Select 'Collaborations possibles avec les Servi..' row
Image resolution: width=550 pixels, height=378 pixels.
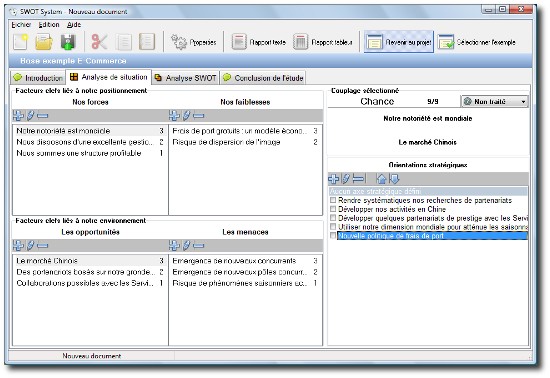[x=90, y=283]
